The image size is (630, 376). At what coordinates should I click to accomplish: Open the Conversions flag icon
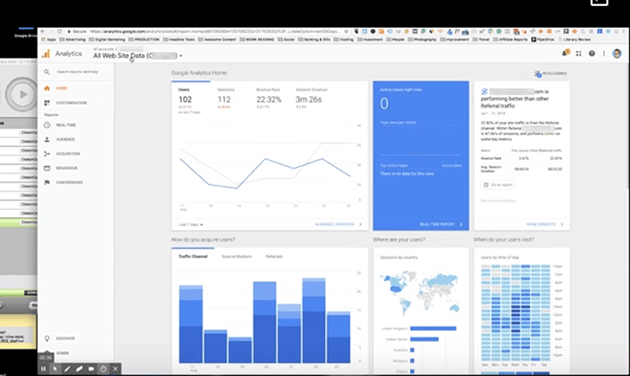click(x=47, y=182)
